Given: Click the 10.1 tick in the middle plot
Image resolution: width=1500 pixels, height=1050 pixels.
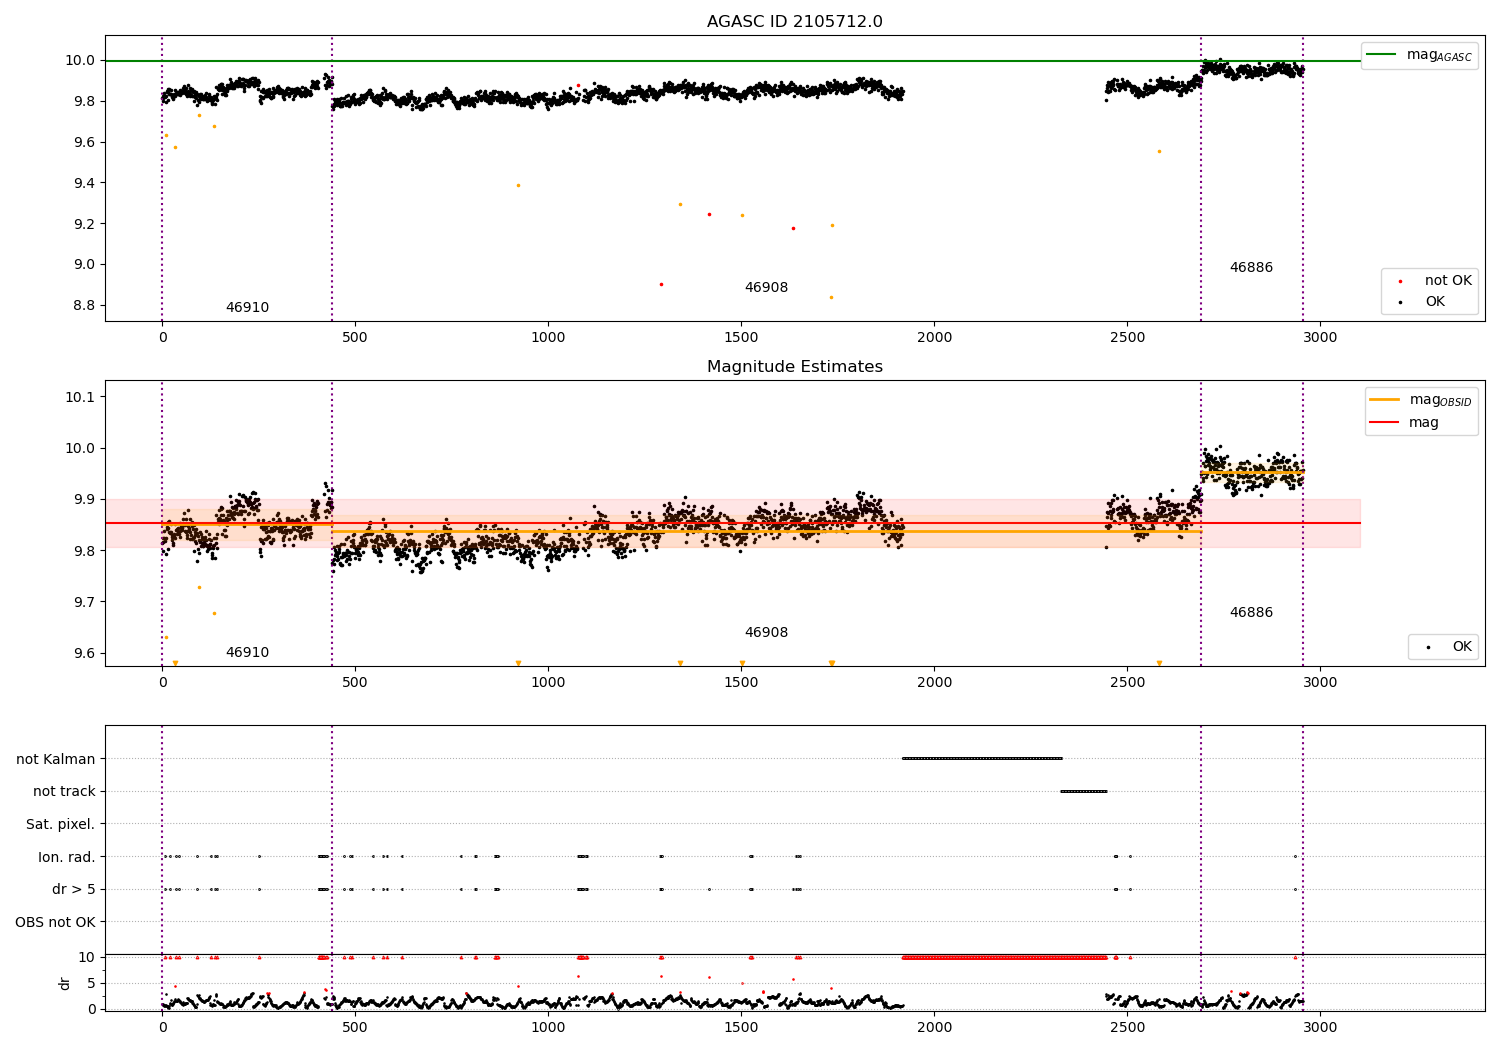Looking at the screenshot, I should pos(81,397).
